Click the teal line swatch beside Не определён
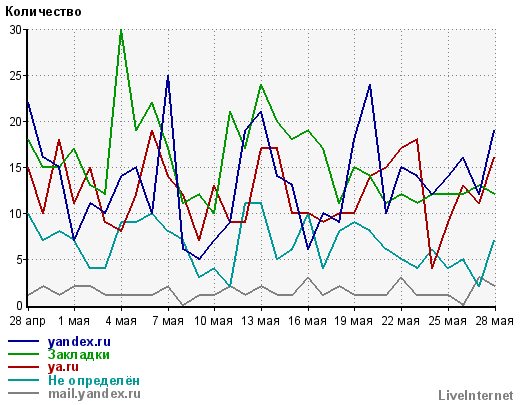The width and height of the screenshot is (520, 405). (23, 380)
